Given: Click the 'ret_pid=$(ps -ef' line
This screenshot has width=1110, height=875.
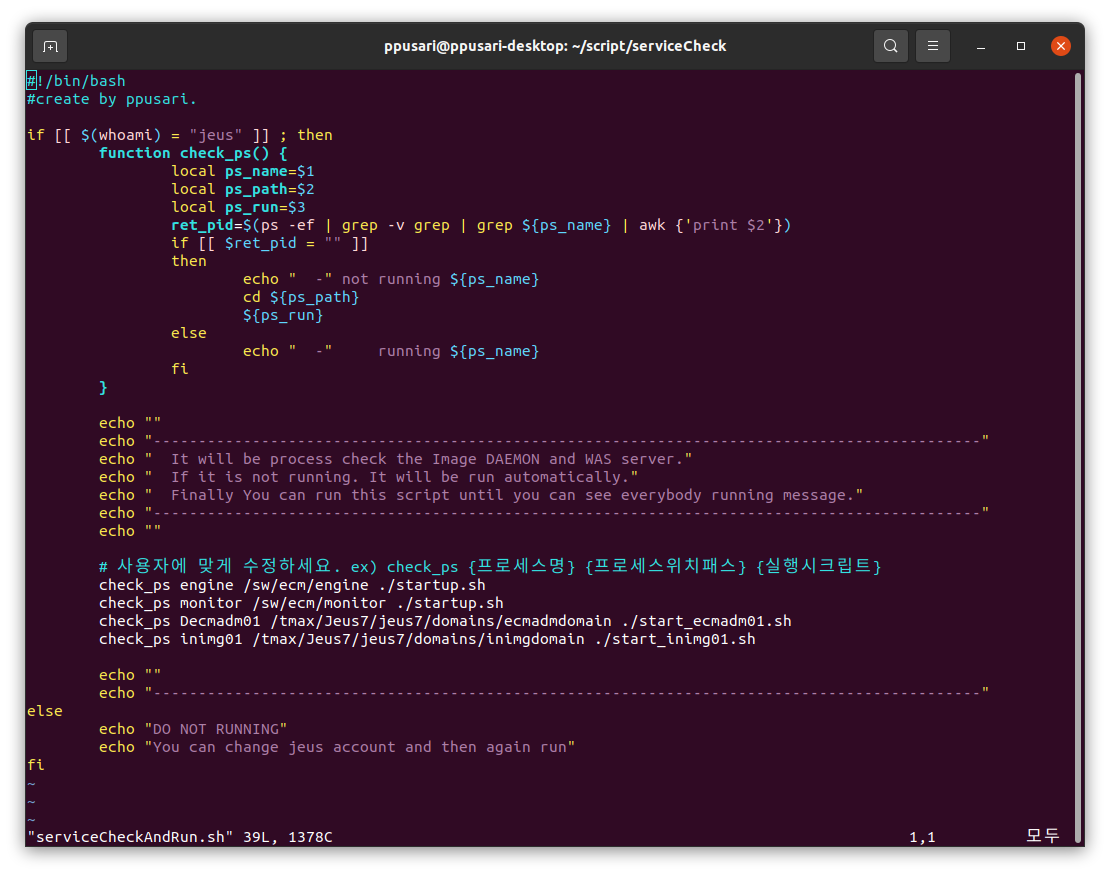Looking at the screenshot, I should click(481, 225).
